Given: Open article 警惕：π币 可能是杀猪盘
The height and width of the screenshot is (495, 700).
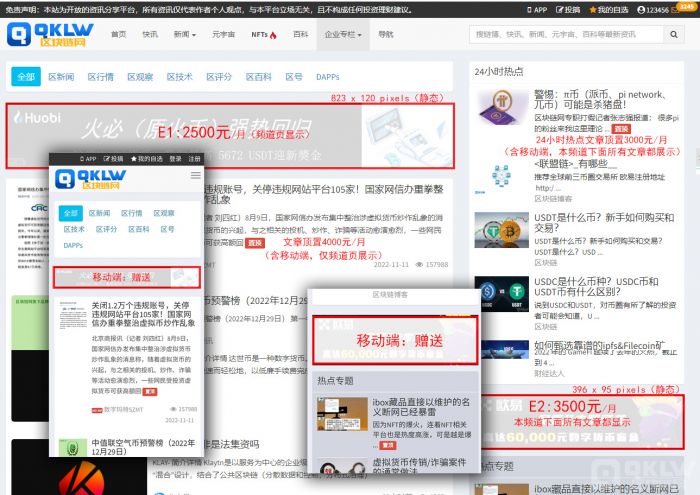Looking at the screenshot, I should (x=600, y=100).
